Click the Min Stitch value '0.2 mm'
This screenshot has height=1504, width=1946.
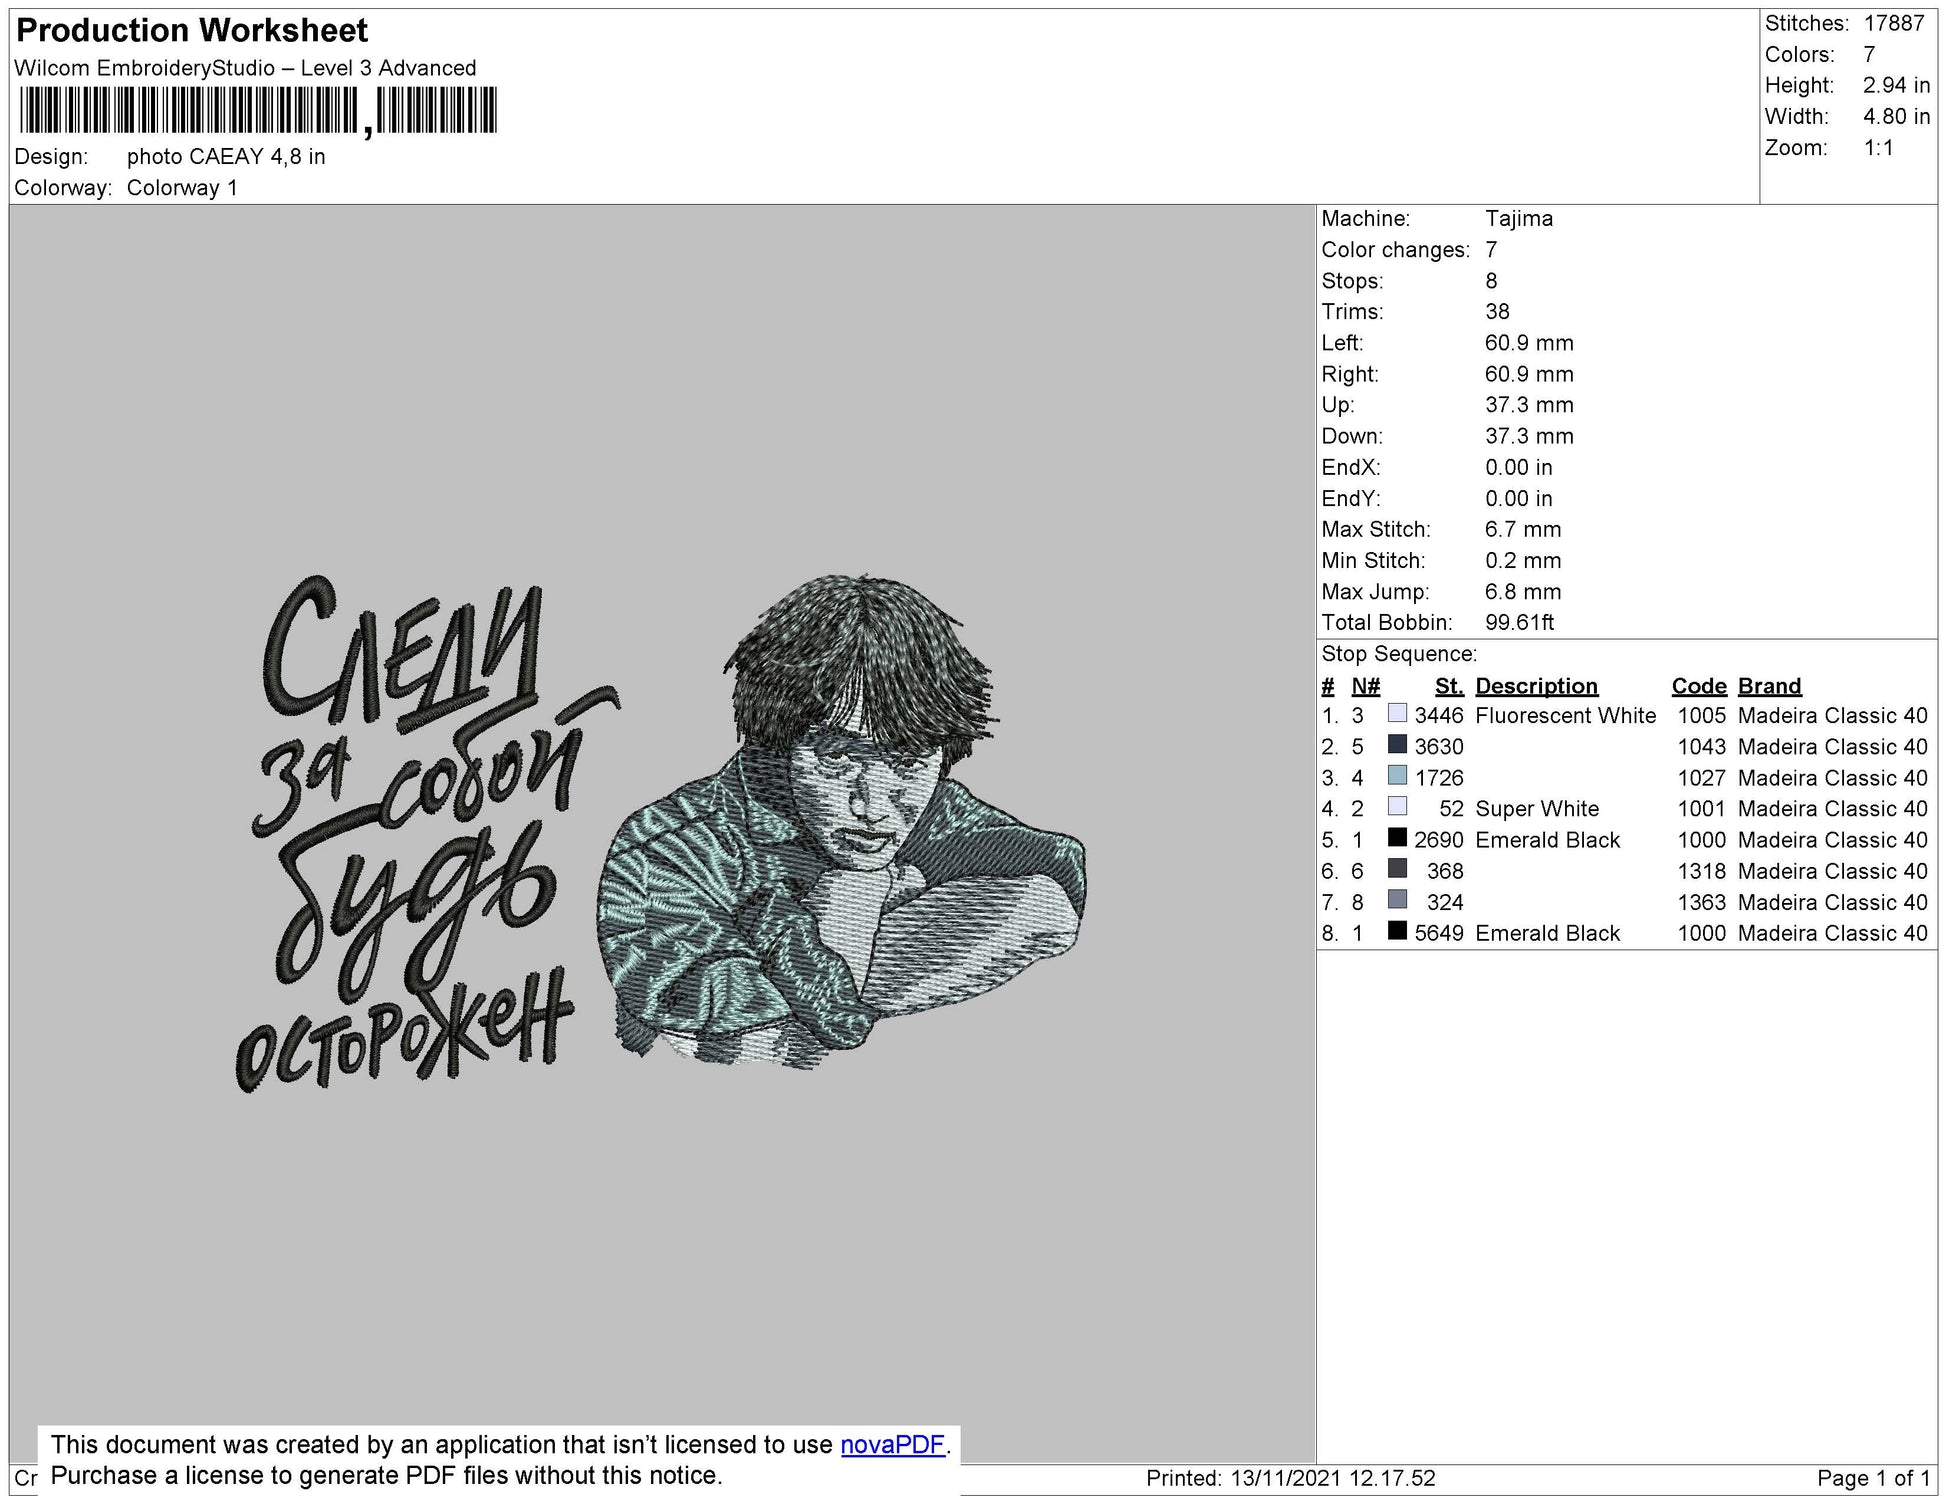[x=1523, y=561]
